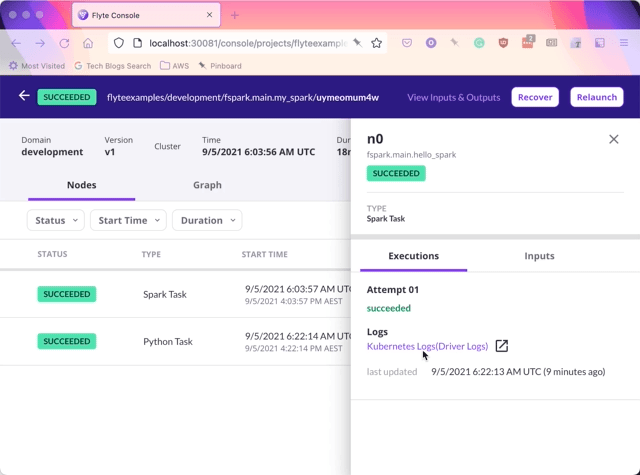Image resolution: width=640 pixels, height=475 pixels.
Task: Click the execution time '9/5/2021 6:03:56 AM UTC'
Action: pyautogui.click(x=258, y=152)
